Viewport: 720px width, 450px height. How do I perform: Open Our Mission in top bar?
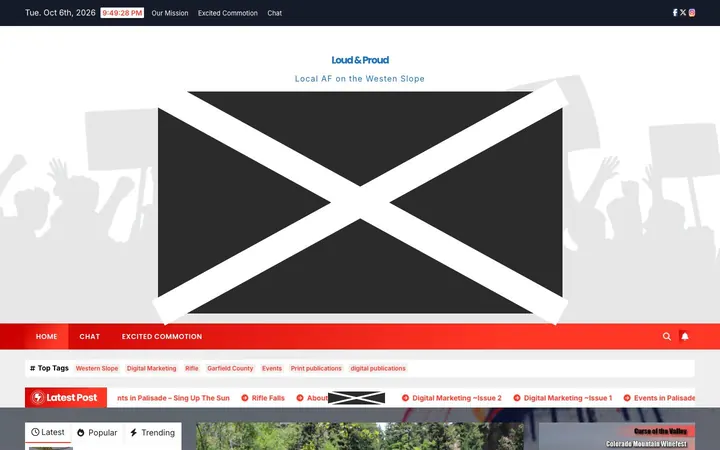pos(170,13)
